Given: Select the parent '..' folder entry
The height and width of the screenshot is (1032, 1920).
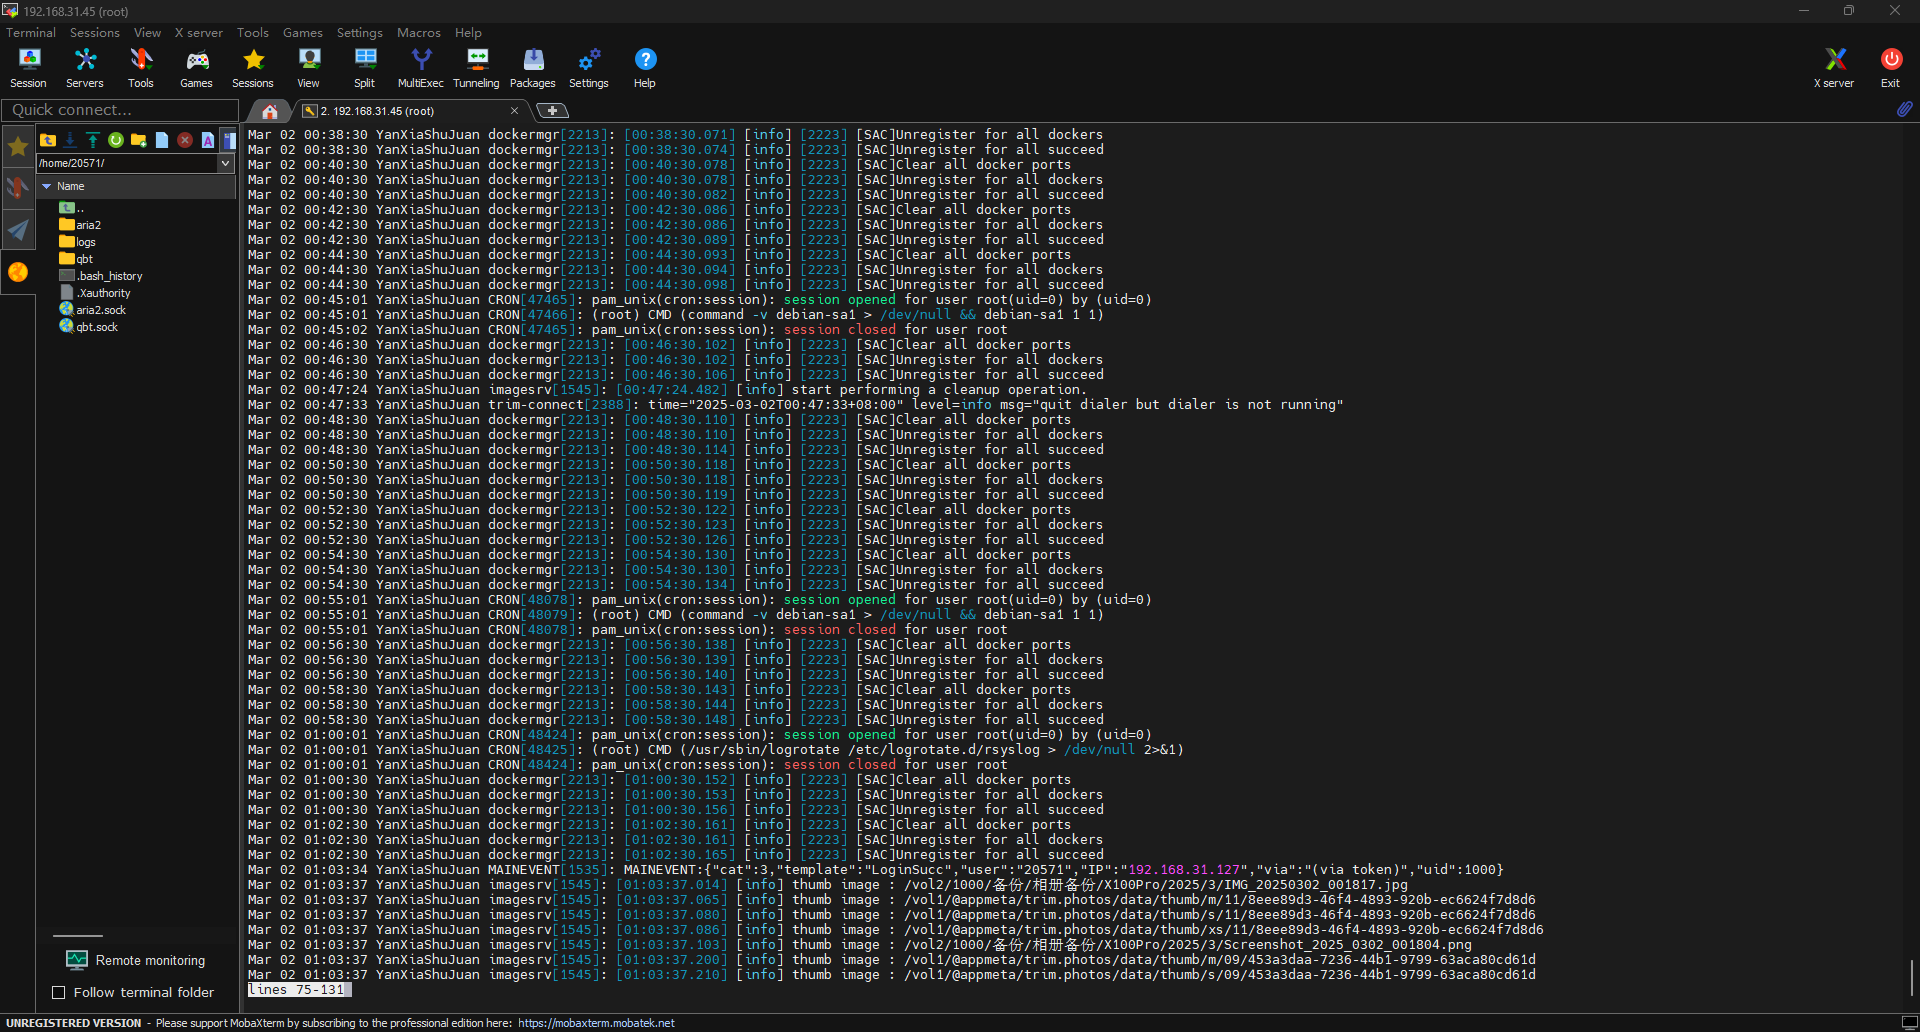Looking at the screenshot, I should (72, 208).
